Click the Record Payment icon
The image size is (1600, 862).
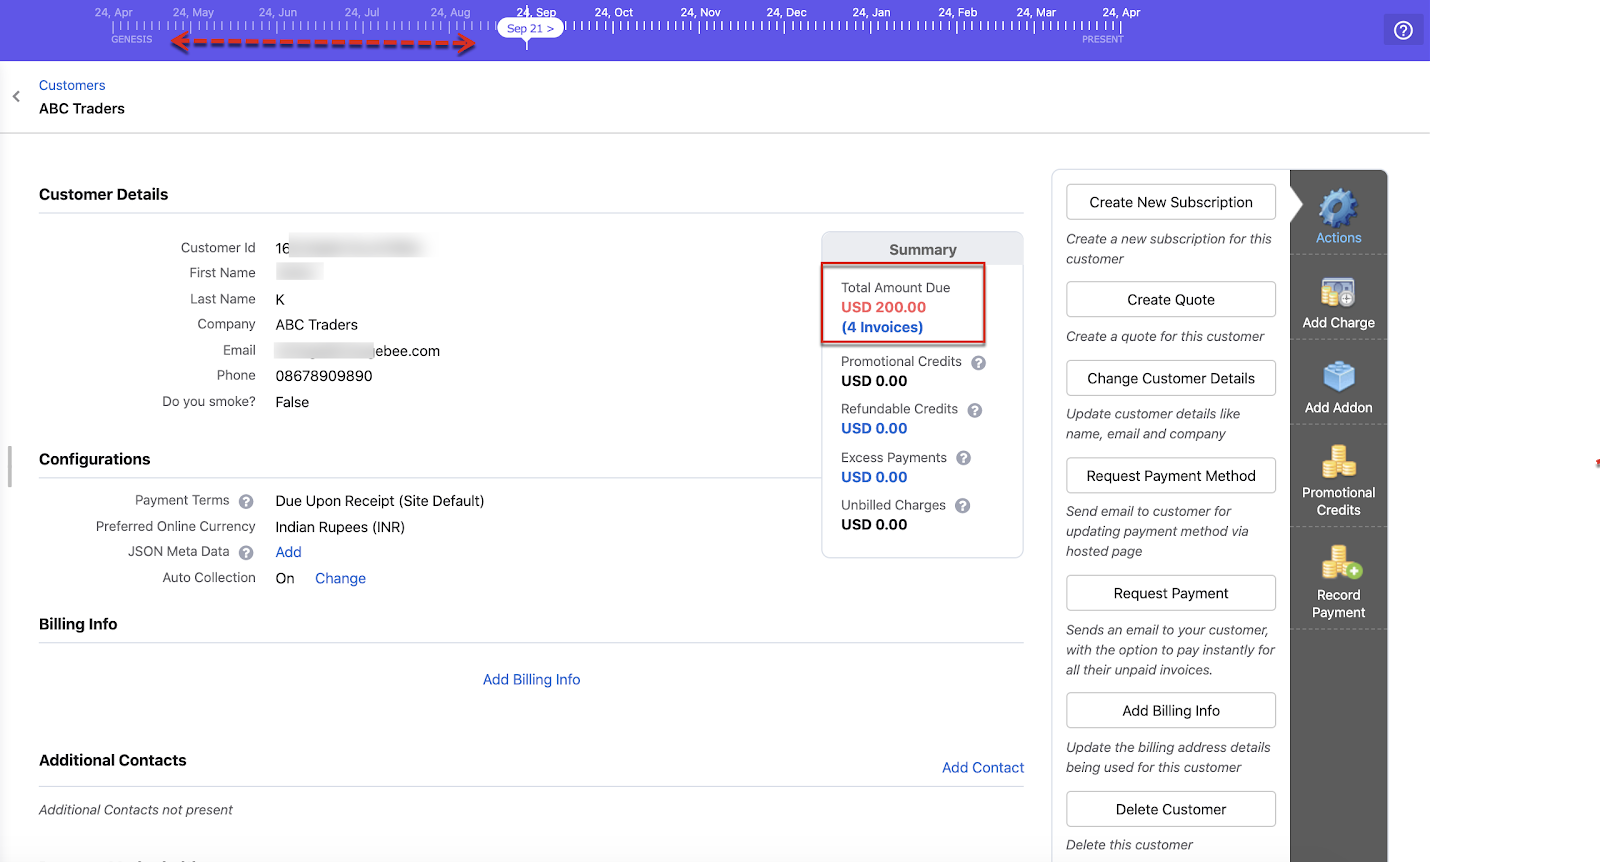click(1339, 563)
